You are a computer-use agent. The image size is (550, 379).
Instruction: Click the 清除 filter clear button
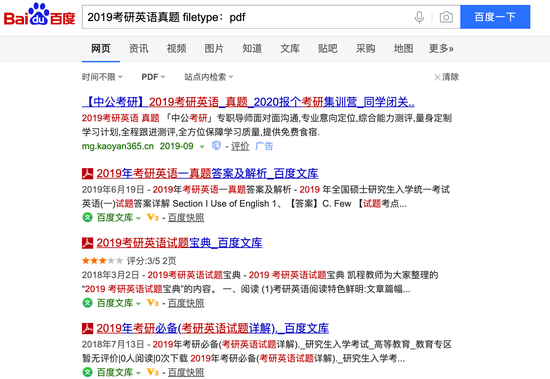[447, 77]
